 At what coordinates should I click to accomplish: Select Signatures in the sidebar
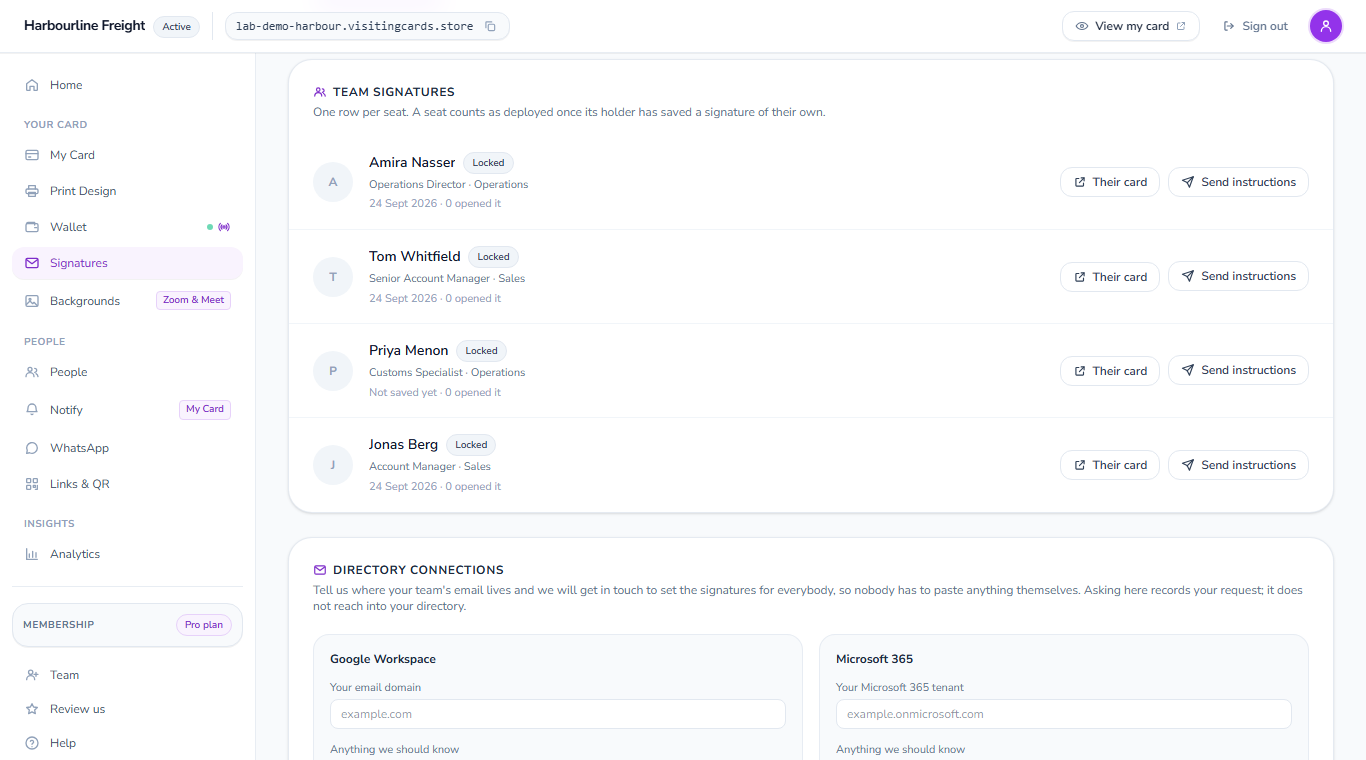(127, 263)
